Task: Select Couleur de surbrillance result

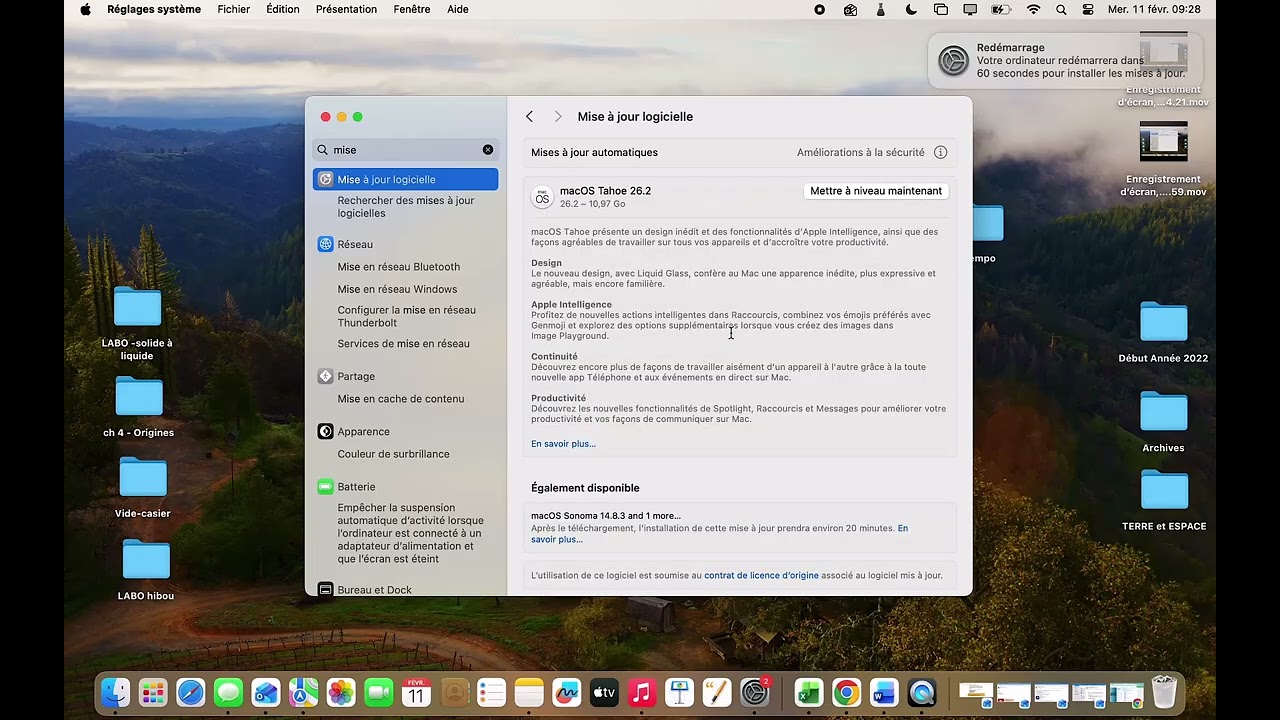Action: click(x=393, y=454)
